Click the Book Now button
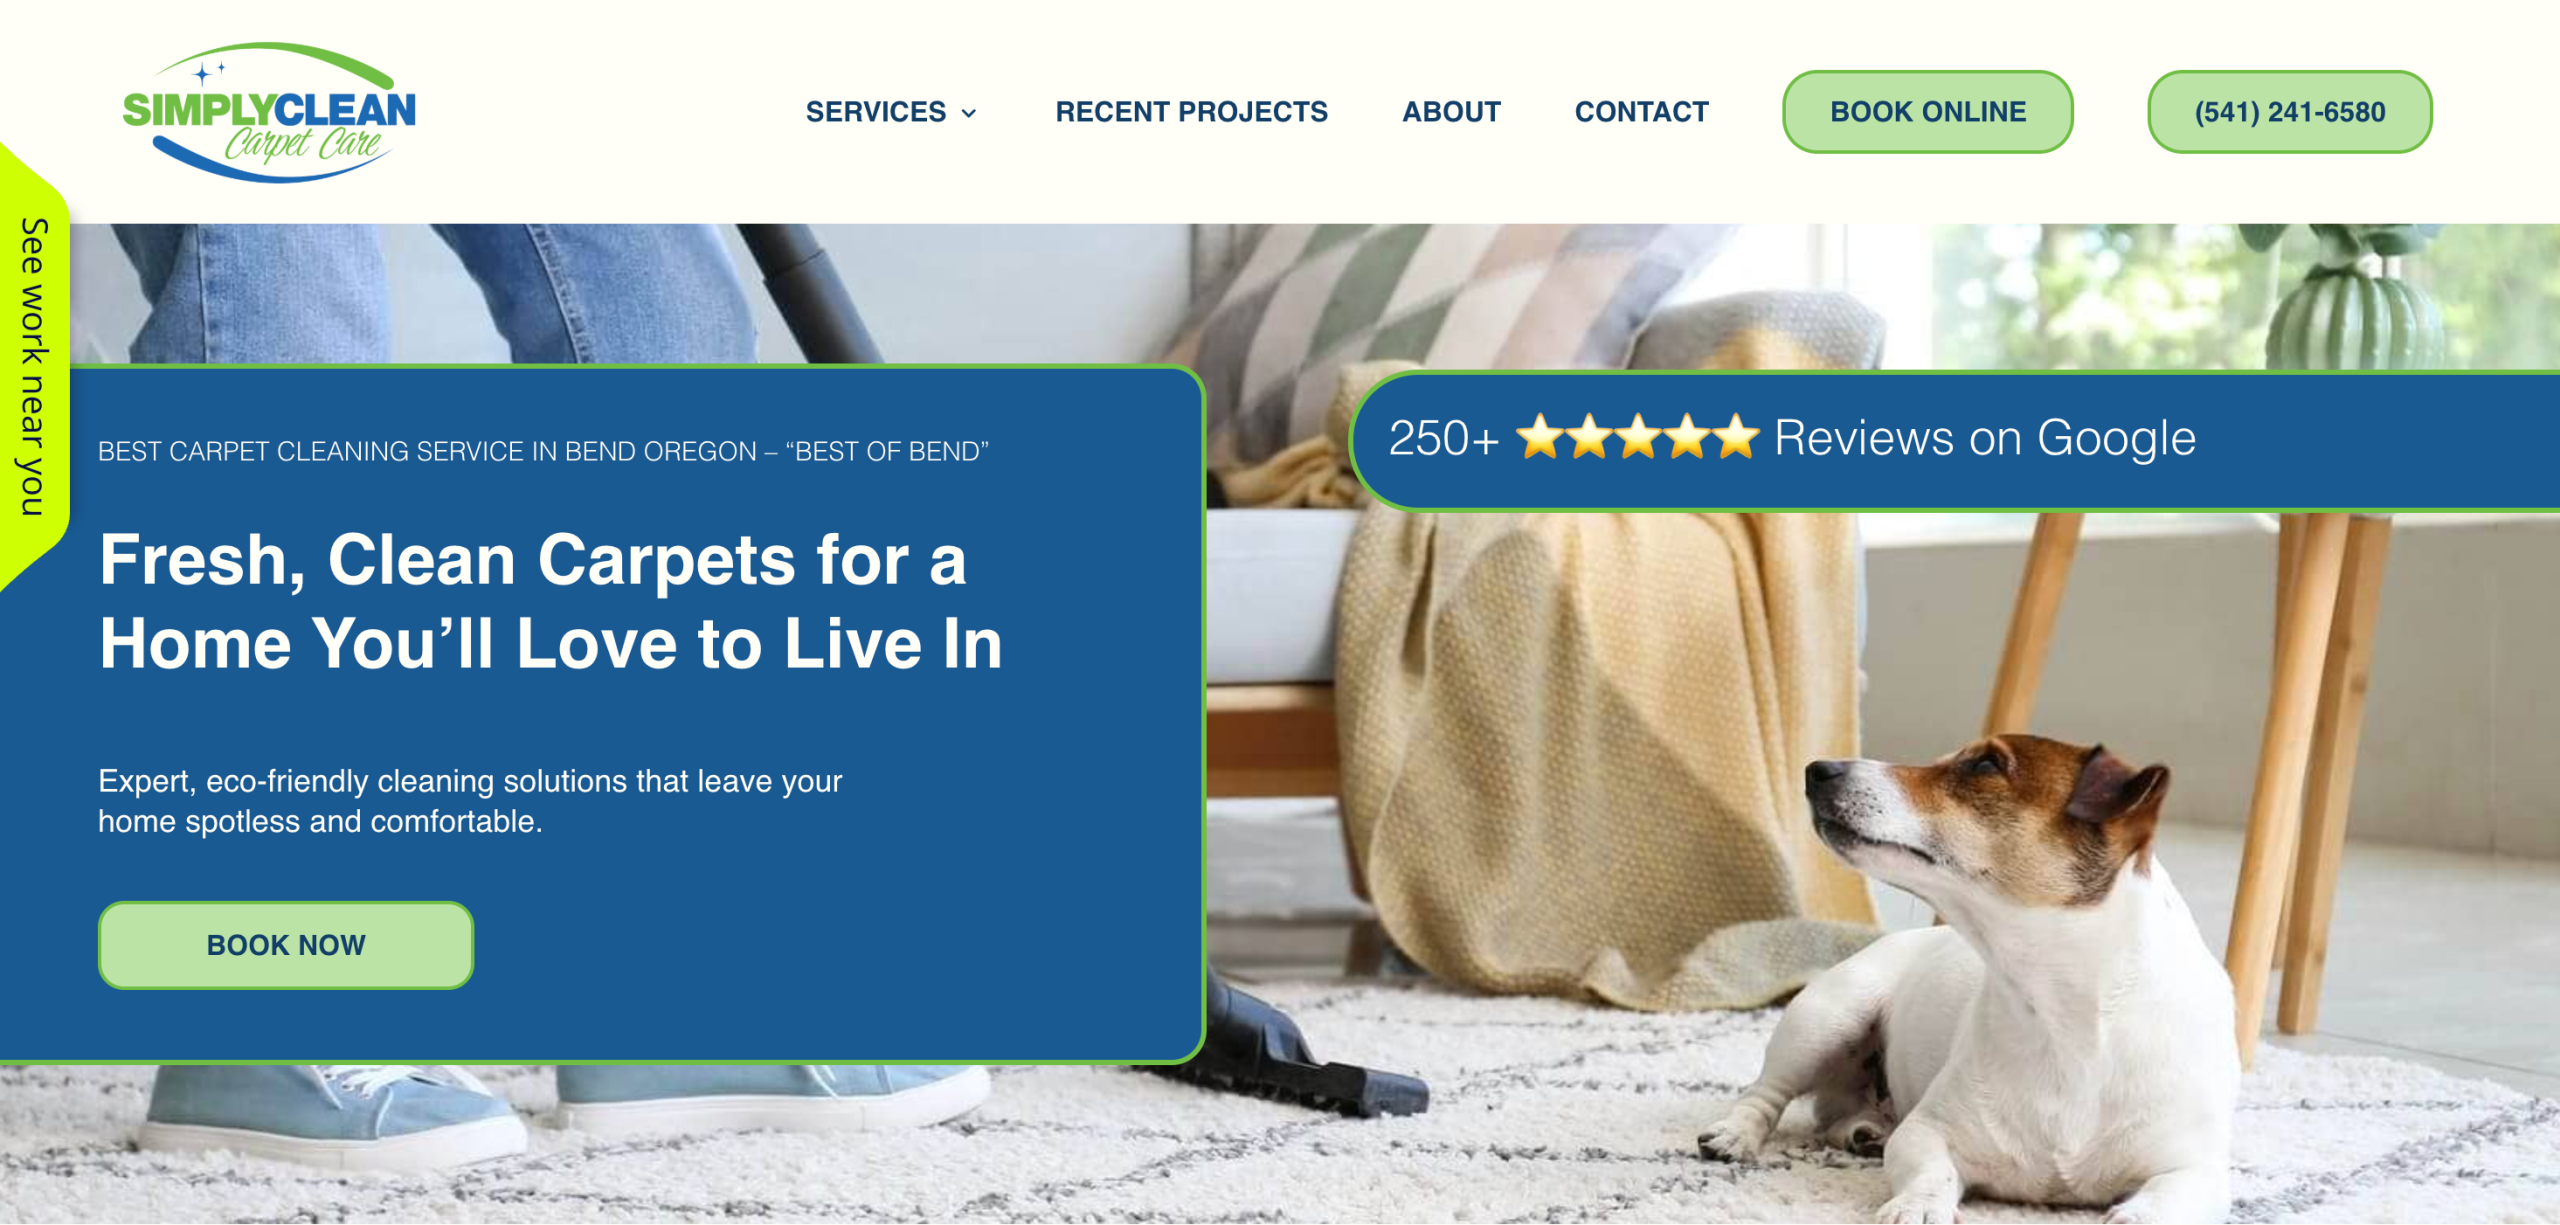Image resolution: width=2560 pixels, height=1225 pixels. (286, 945)
